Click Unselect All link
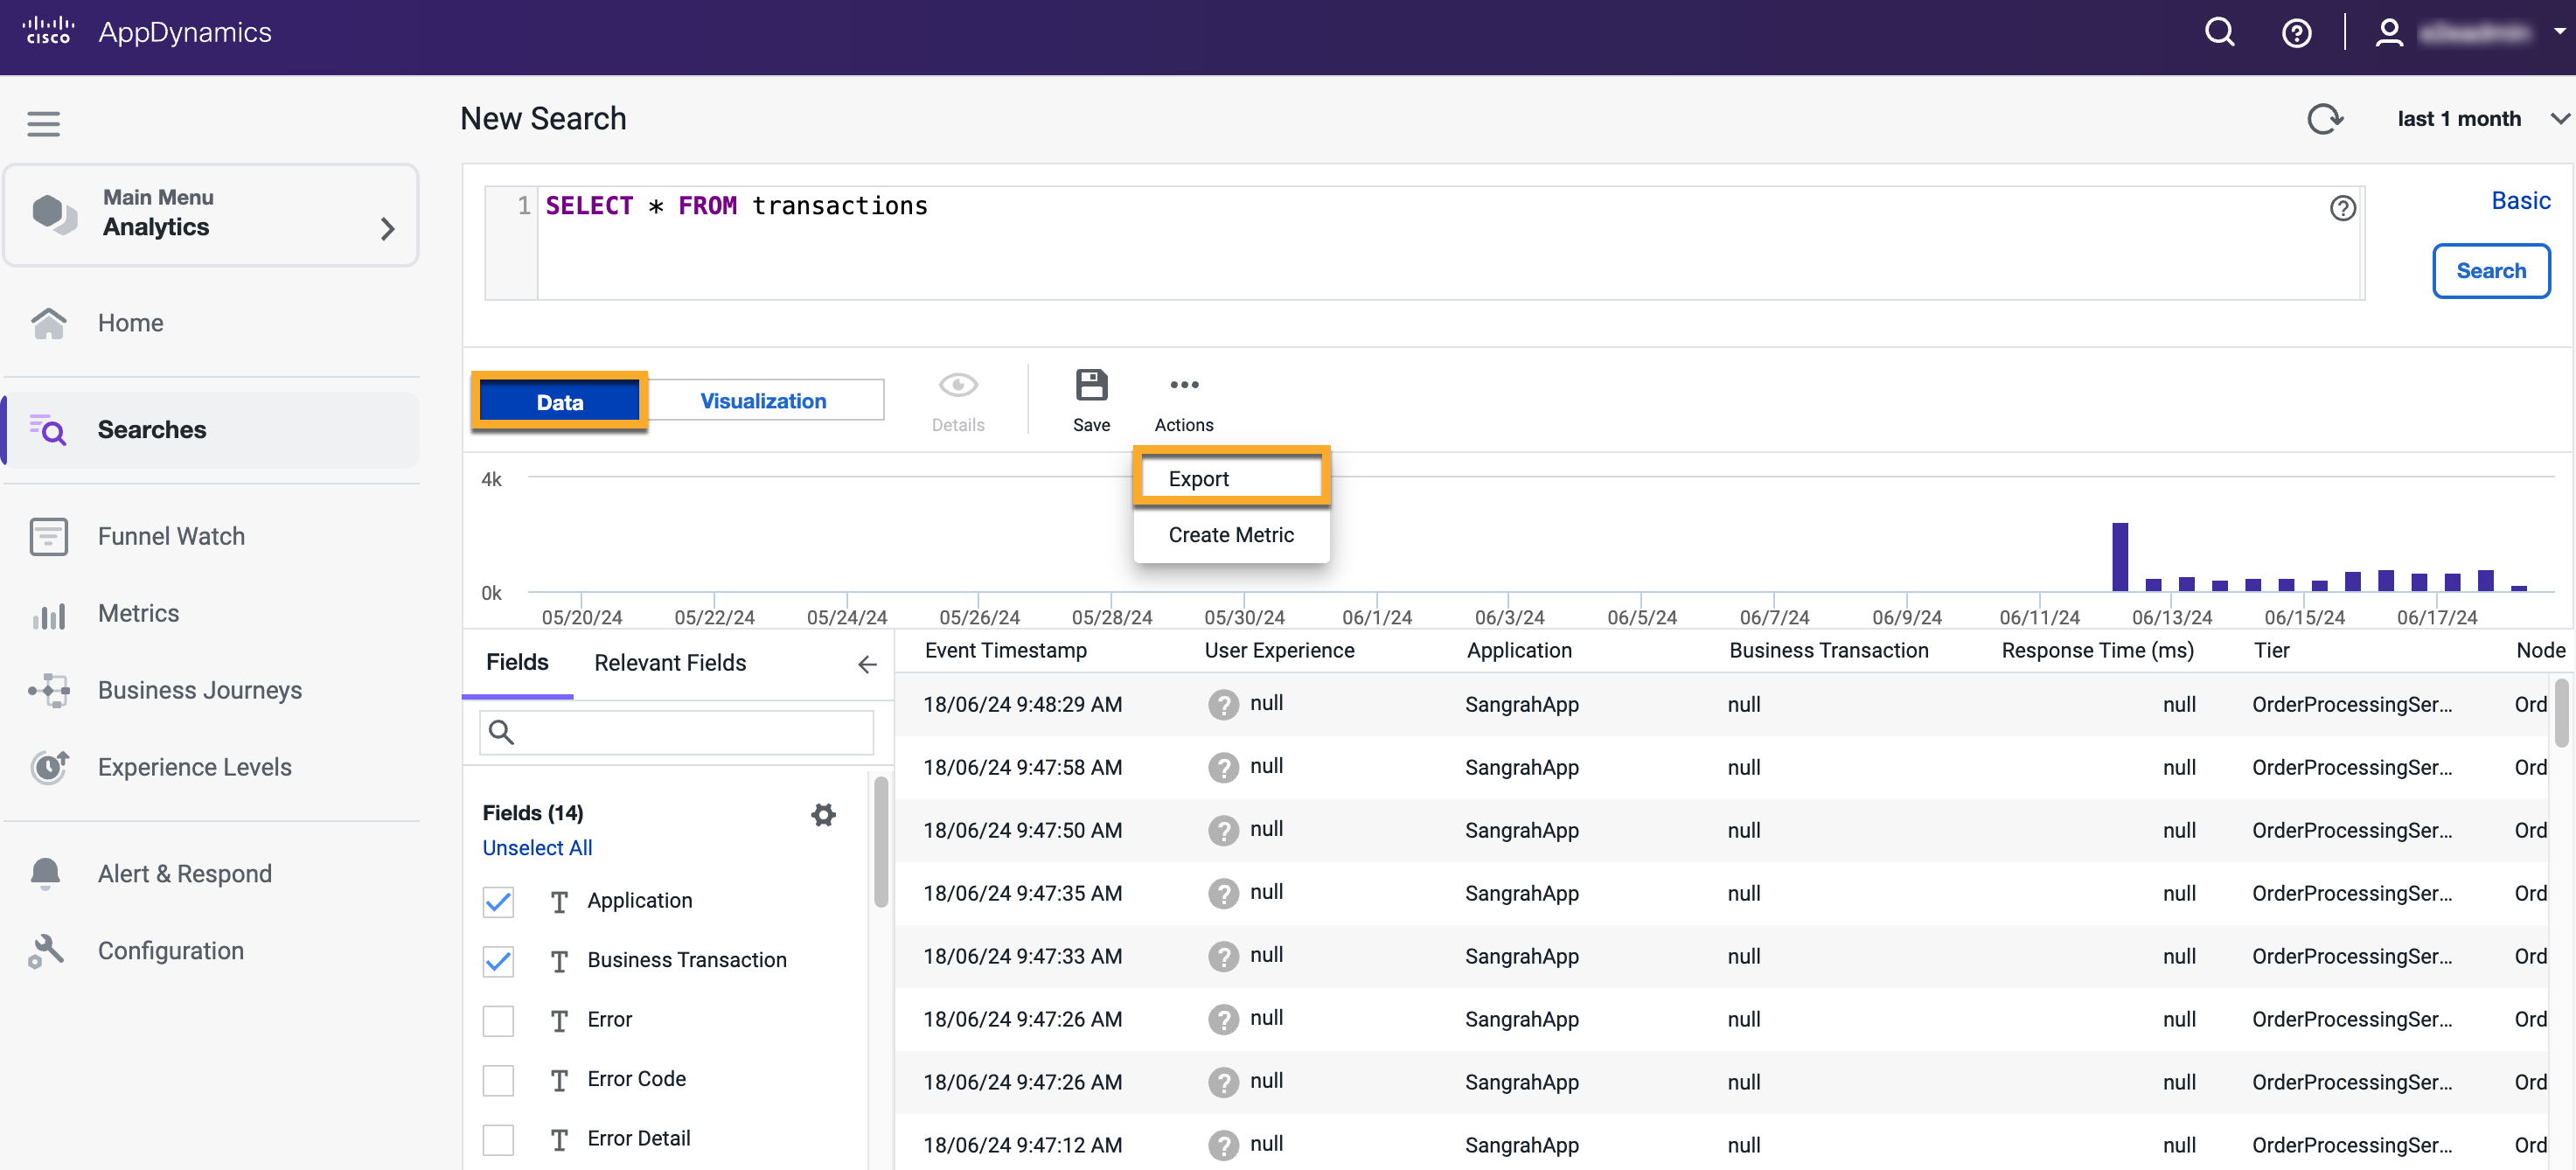 537,847
